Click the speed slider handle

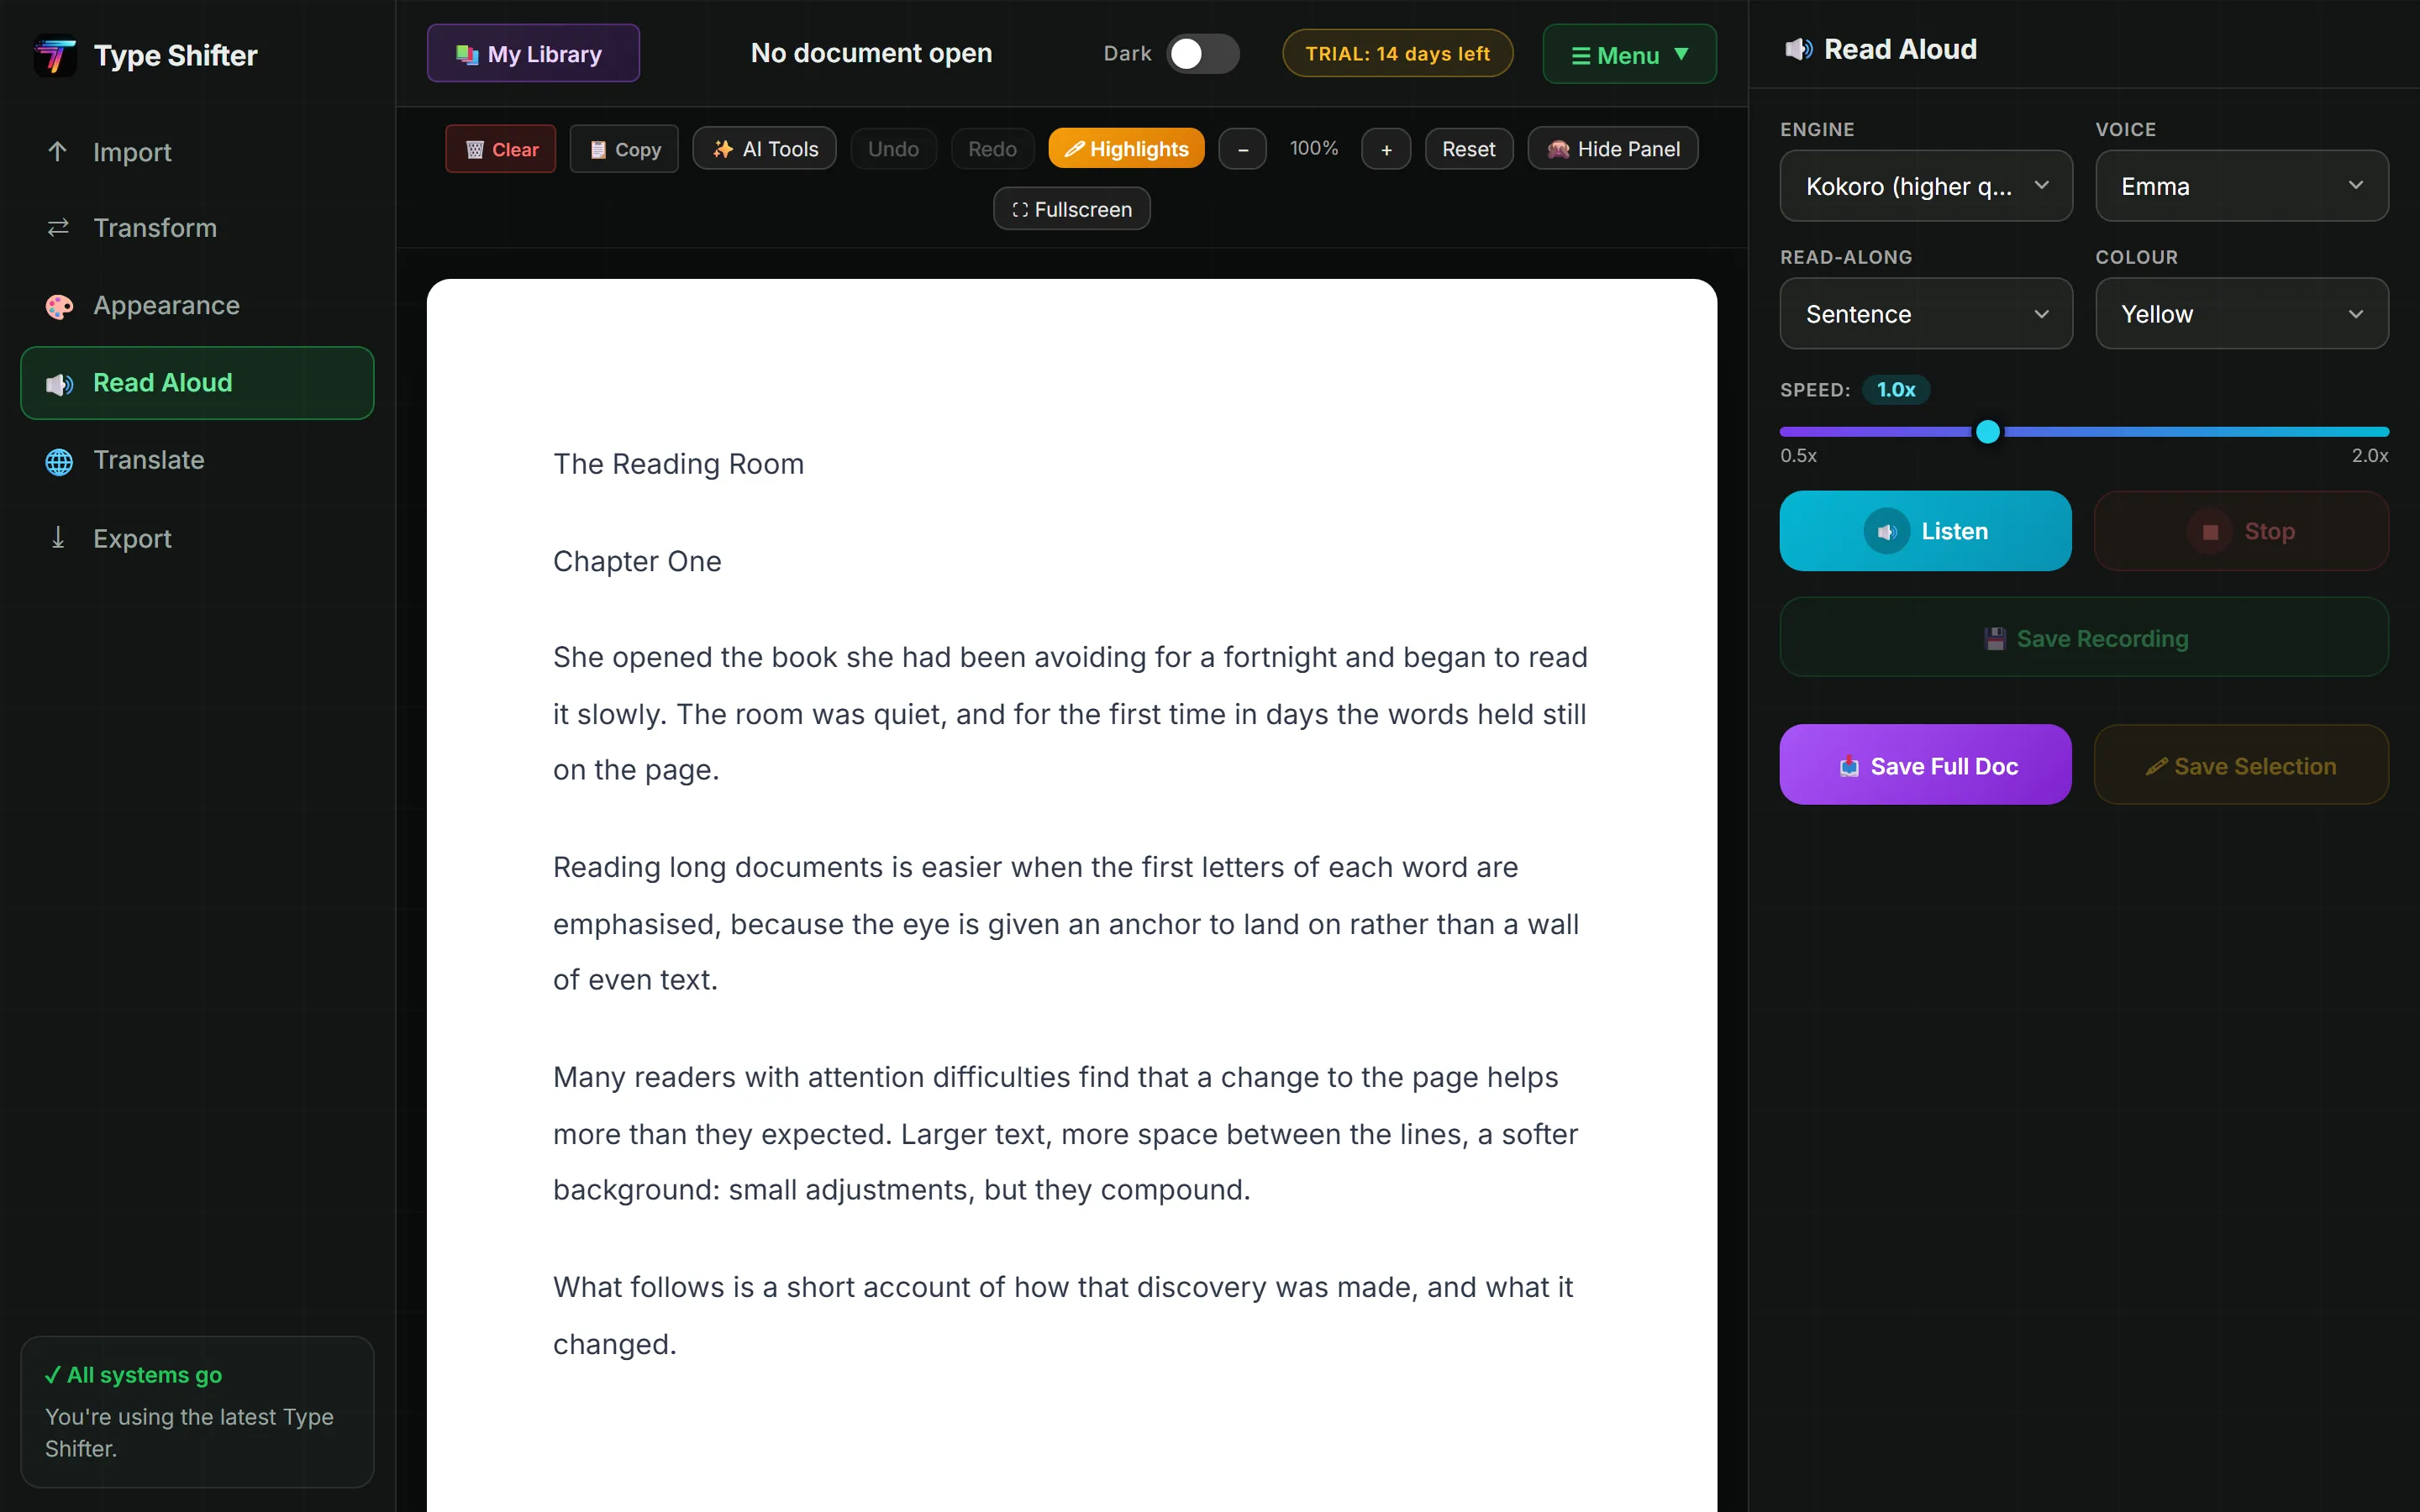tap(1988, 431)
